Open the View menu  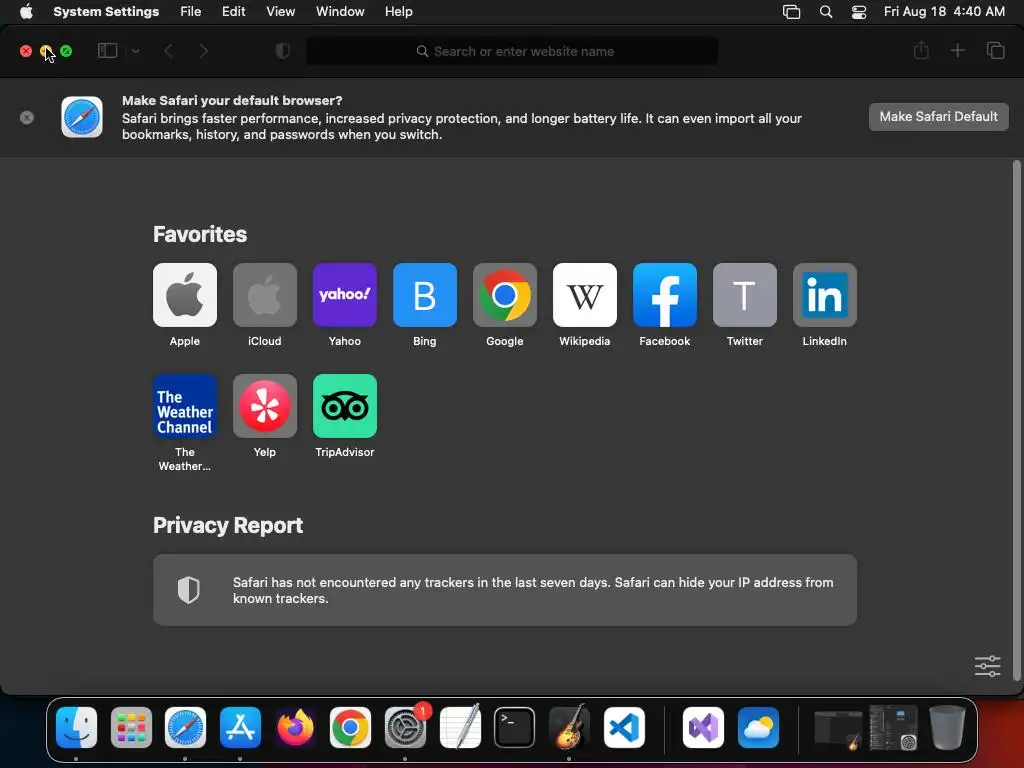click(x=280, y=12)
